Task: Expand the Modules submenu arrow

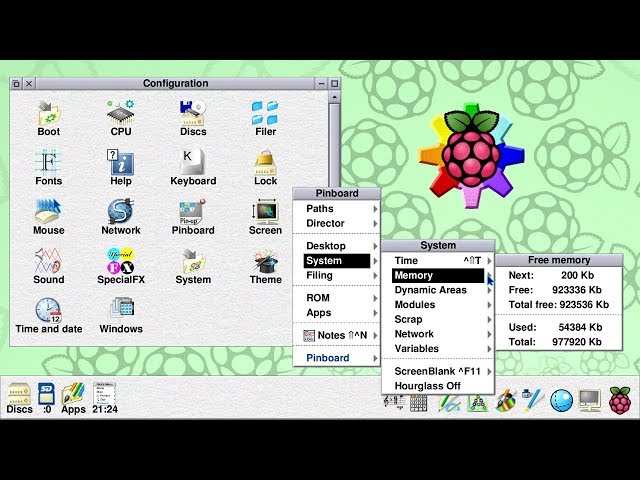Action: click(x=489, y=305)
